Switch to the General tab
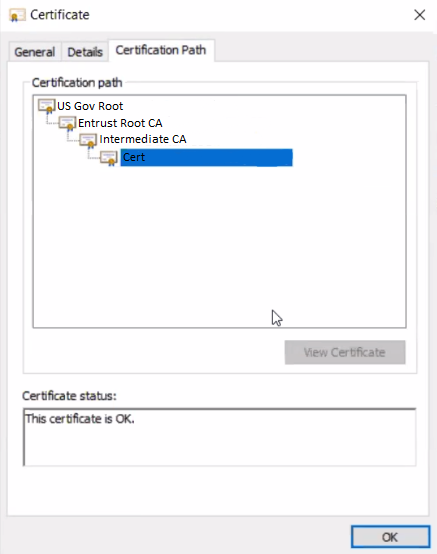 coord(35,52)
